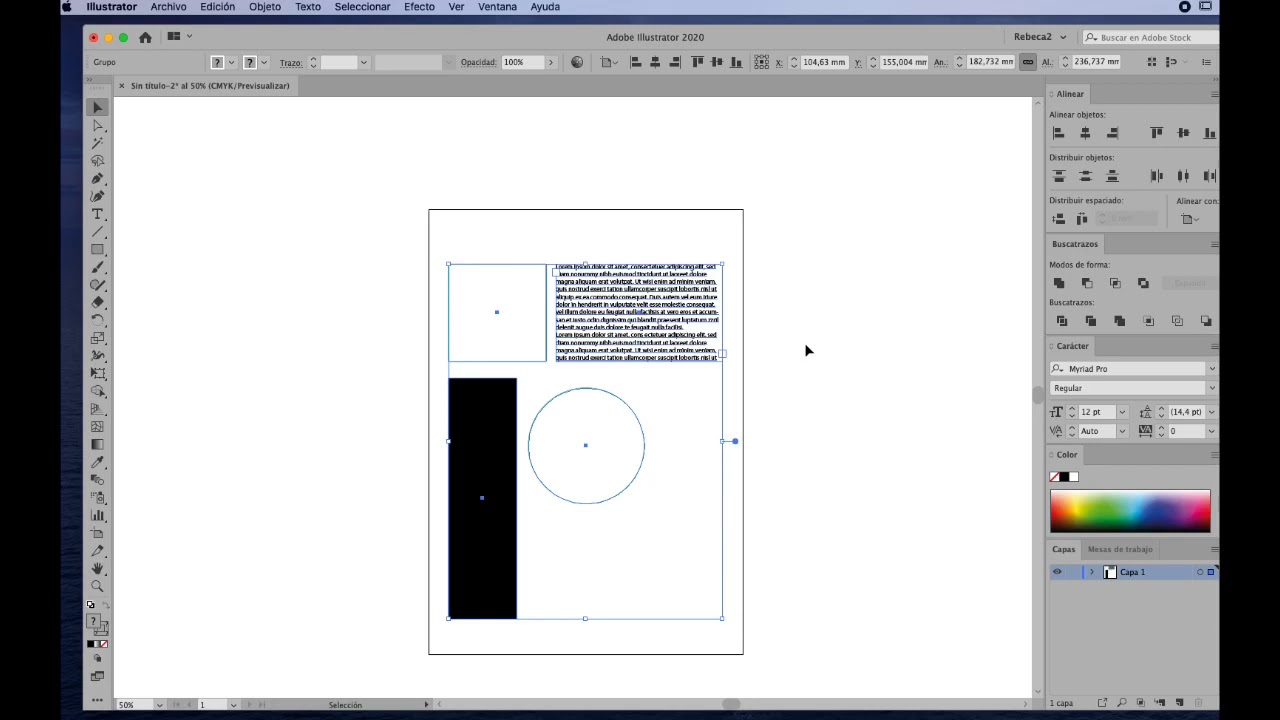Expand the Capa 1 layer sublayers
1280x720 pixels.
tap(1092, 572)
